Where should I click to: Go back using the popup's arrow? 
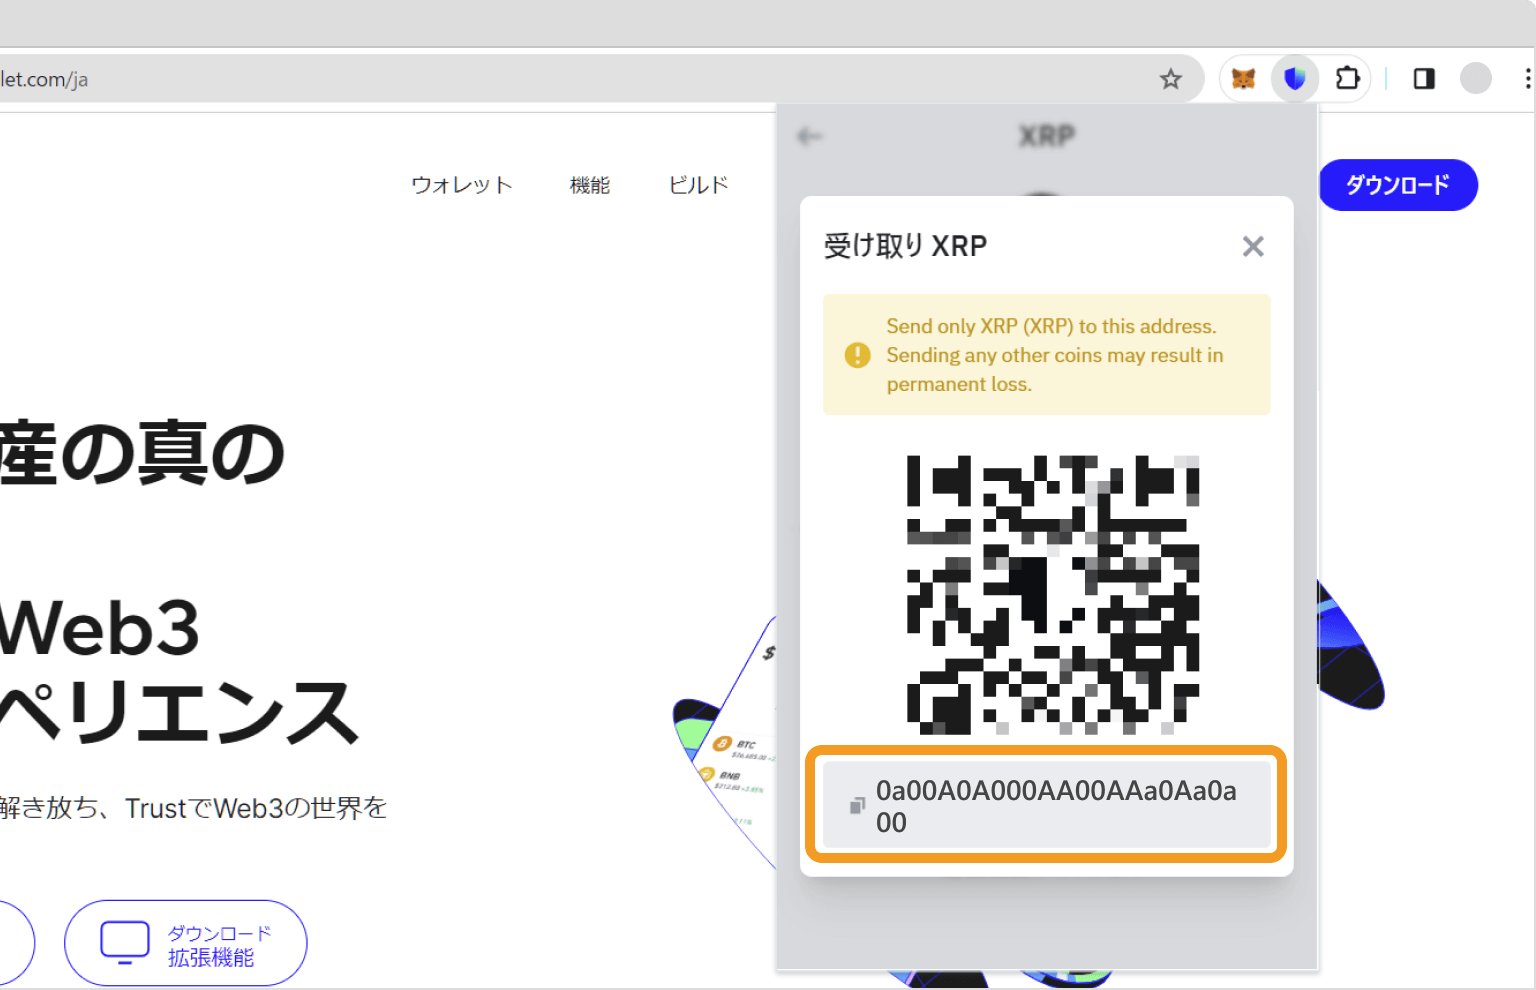809,136
